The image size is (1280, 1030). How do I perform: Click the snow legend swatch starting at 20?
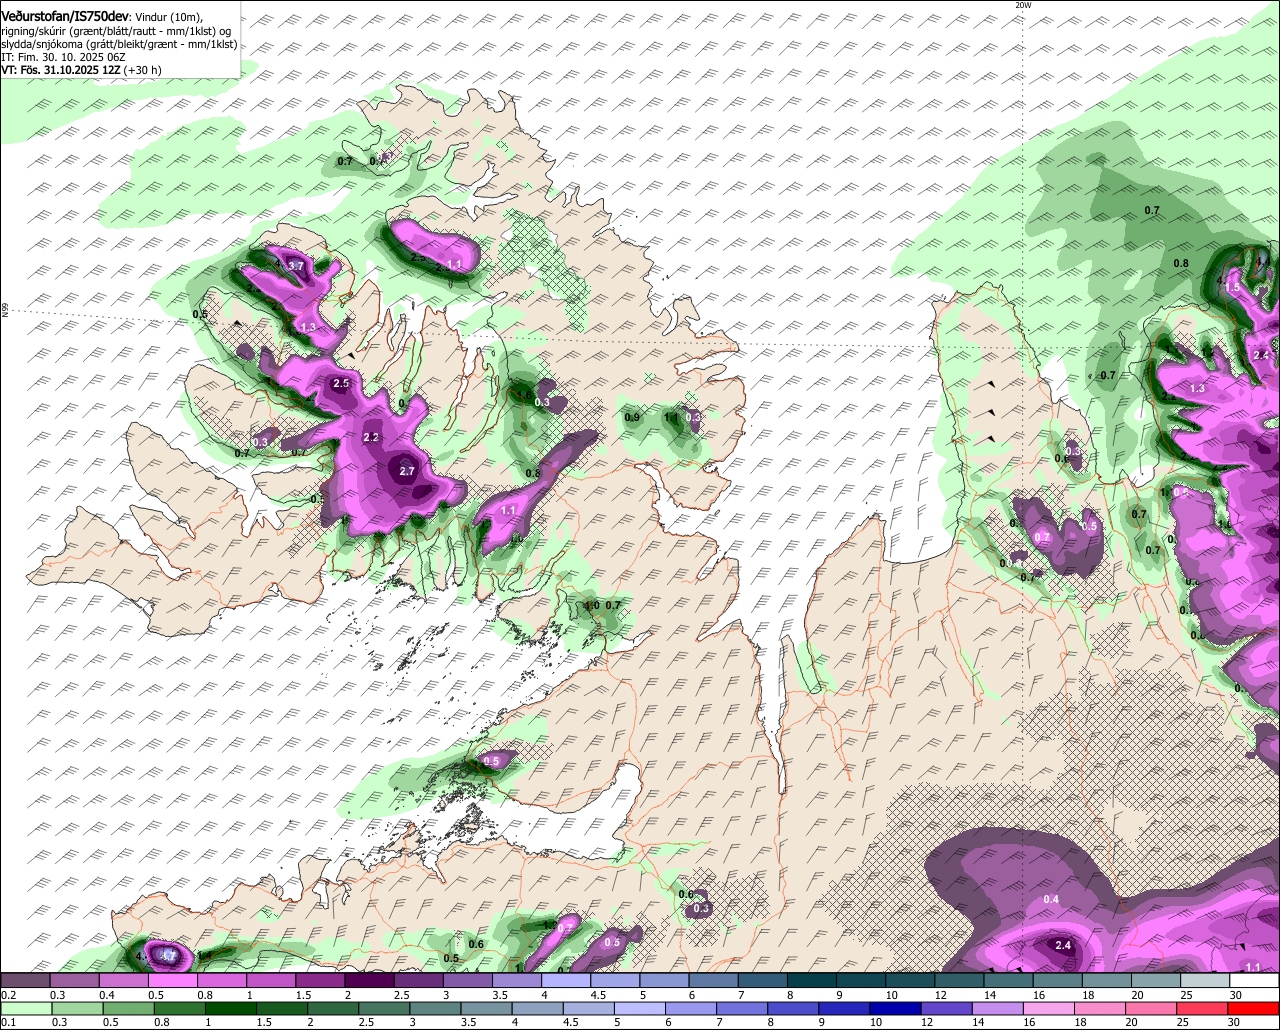point(1156,981)
